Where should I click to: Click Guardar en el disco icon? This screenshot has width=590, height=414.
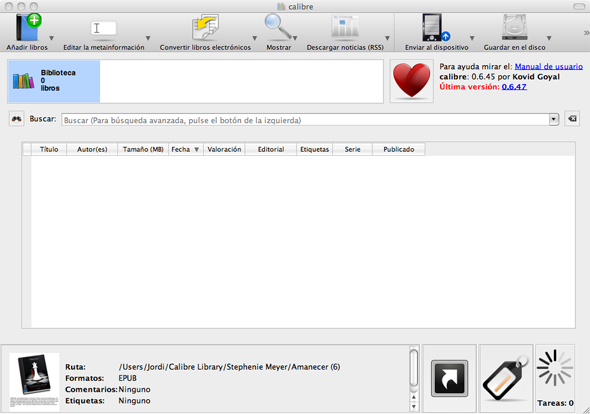tap(514, 27)
